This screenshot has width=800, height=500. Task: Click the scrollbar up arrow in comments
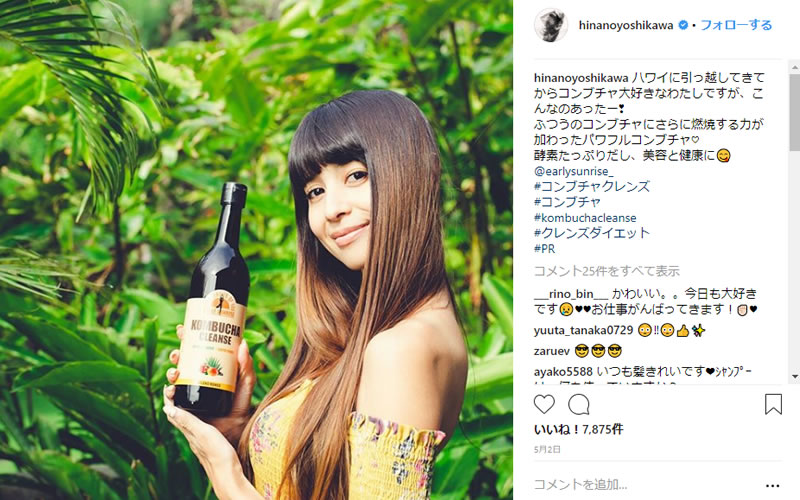coord(795,67)
